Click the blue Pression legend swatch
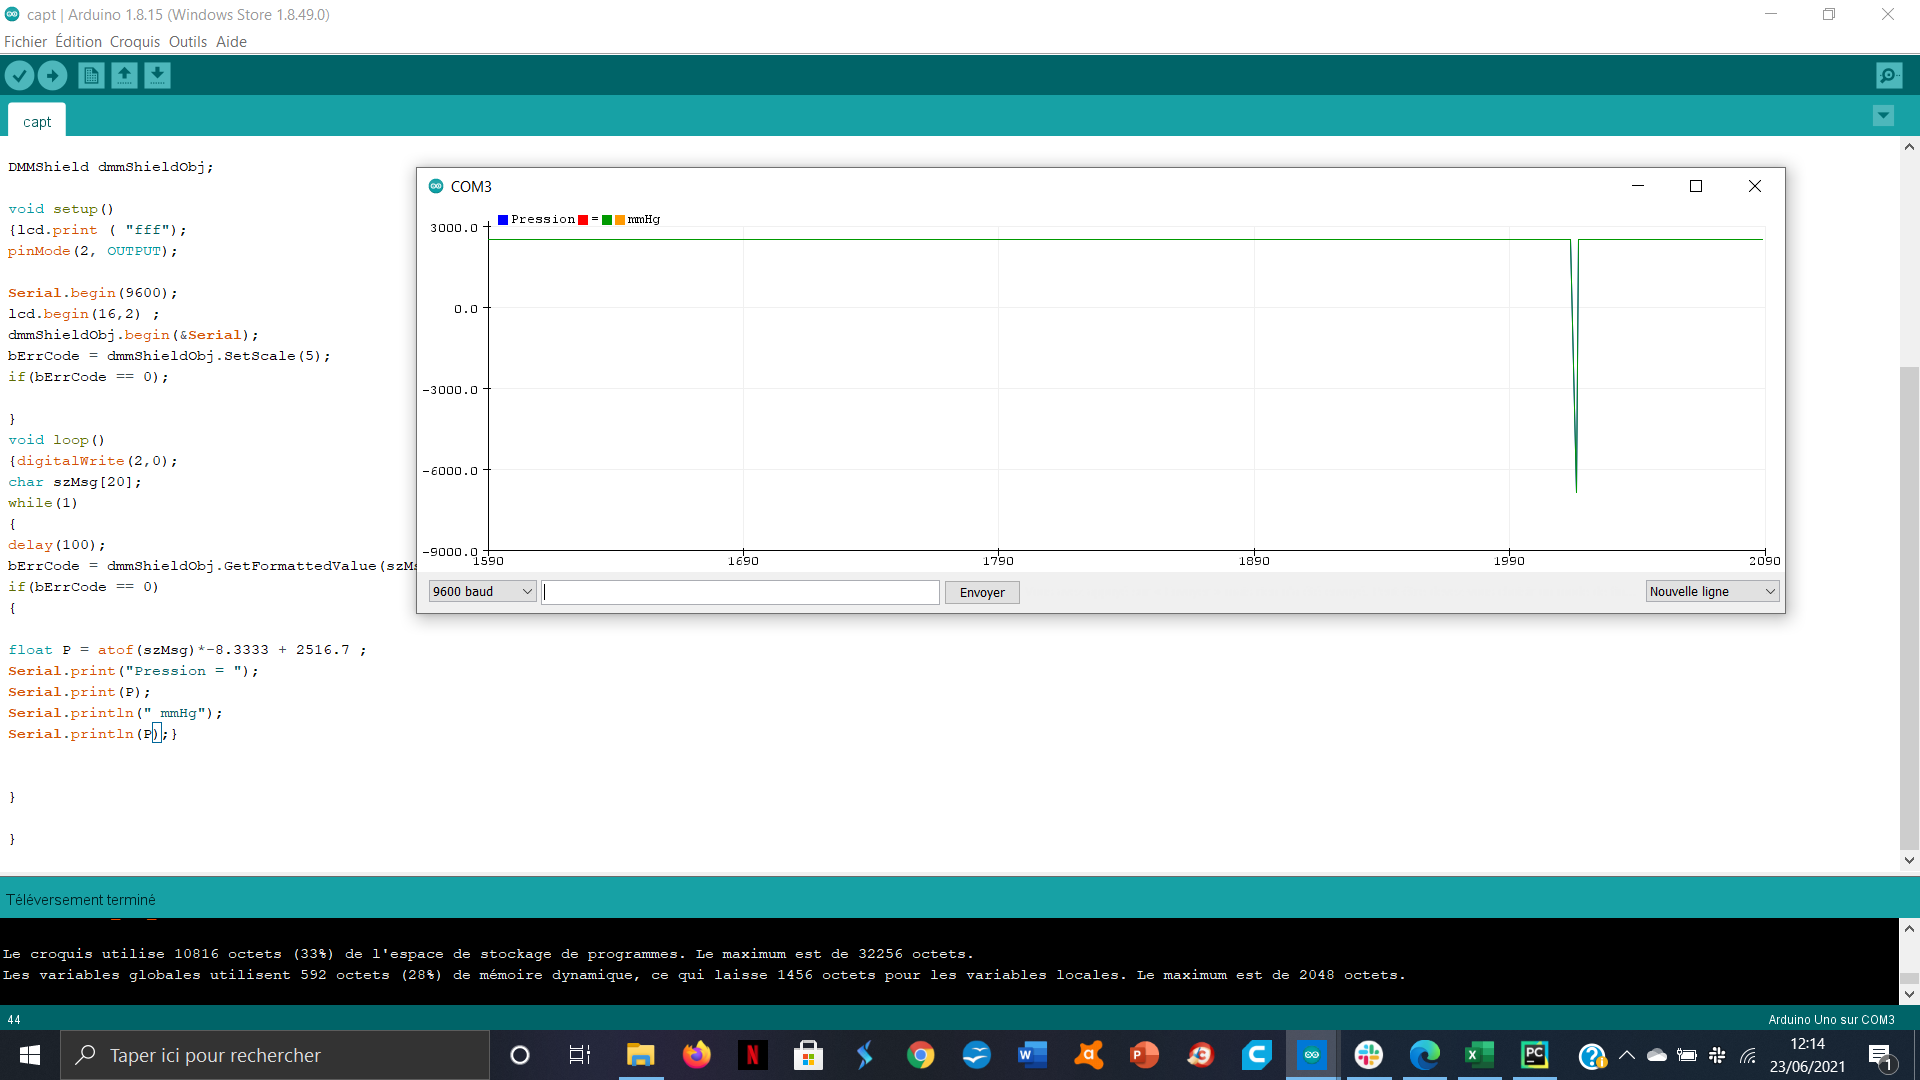The width and height of the screenshot is (1920, 1080). [503, 220]
